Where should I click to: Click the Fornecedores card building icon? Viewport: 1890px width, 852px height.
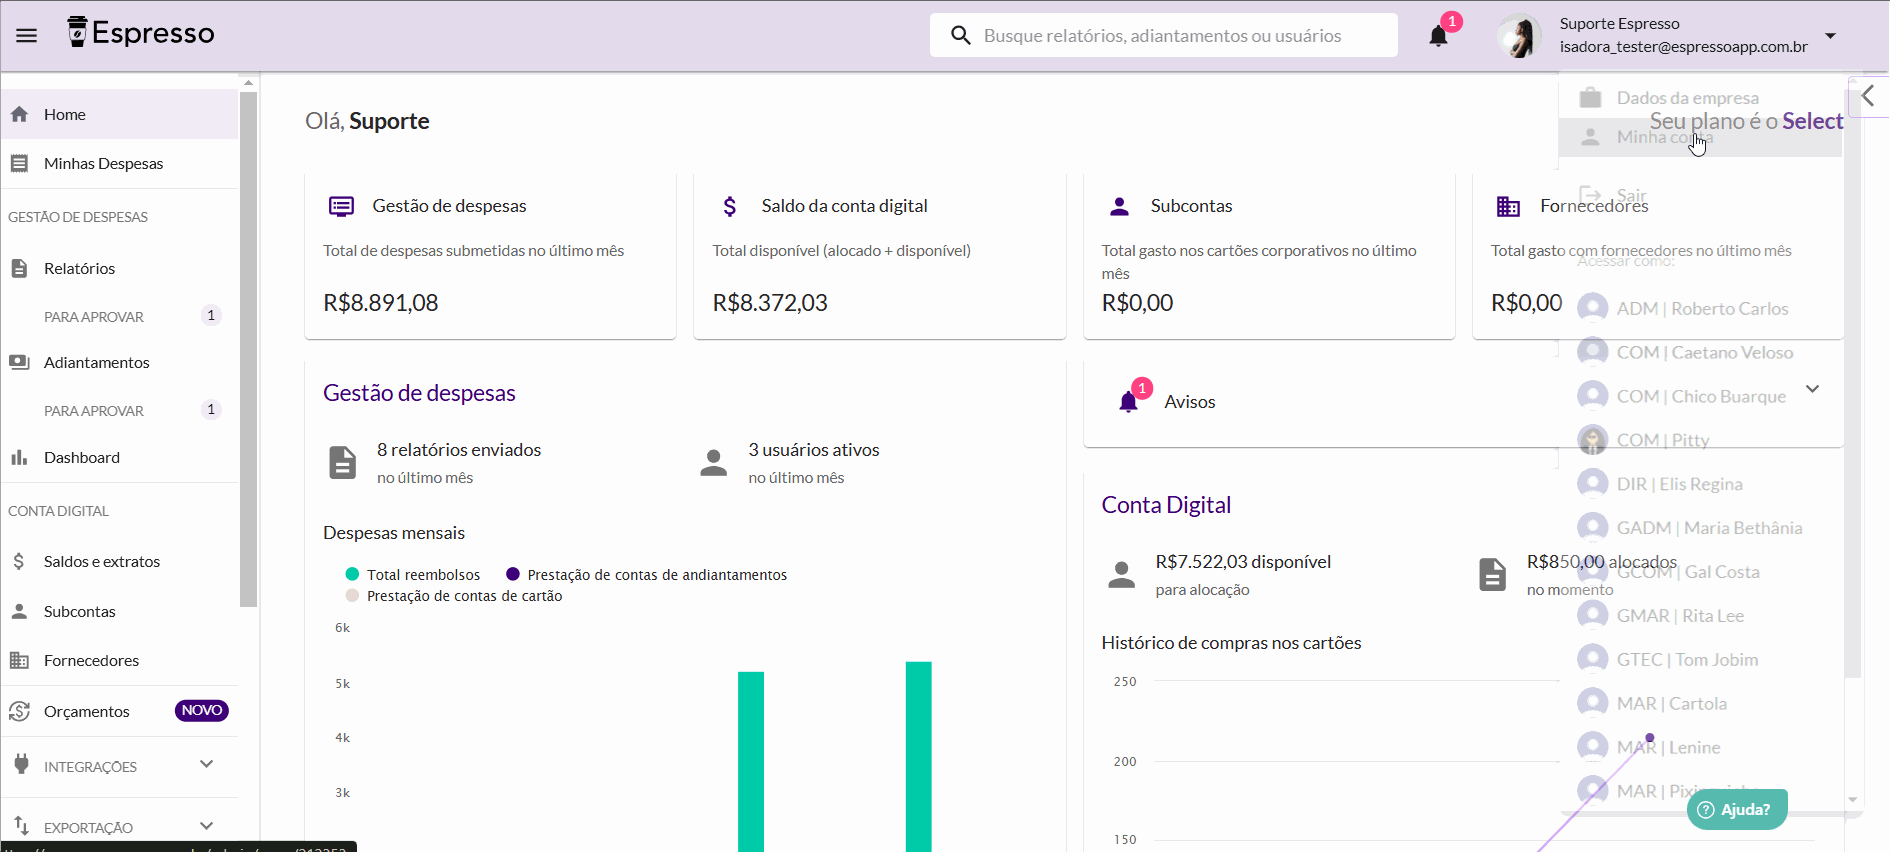click(1508, 207)
